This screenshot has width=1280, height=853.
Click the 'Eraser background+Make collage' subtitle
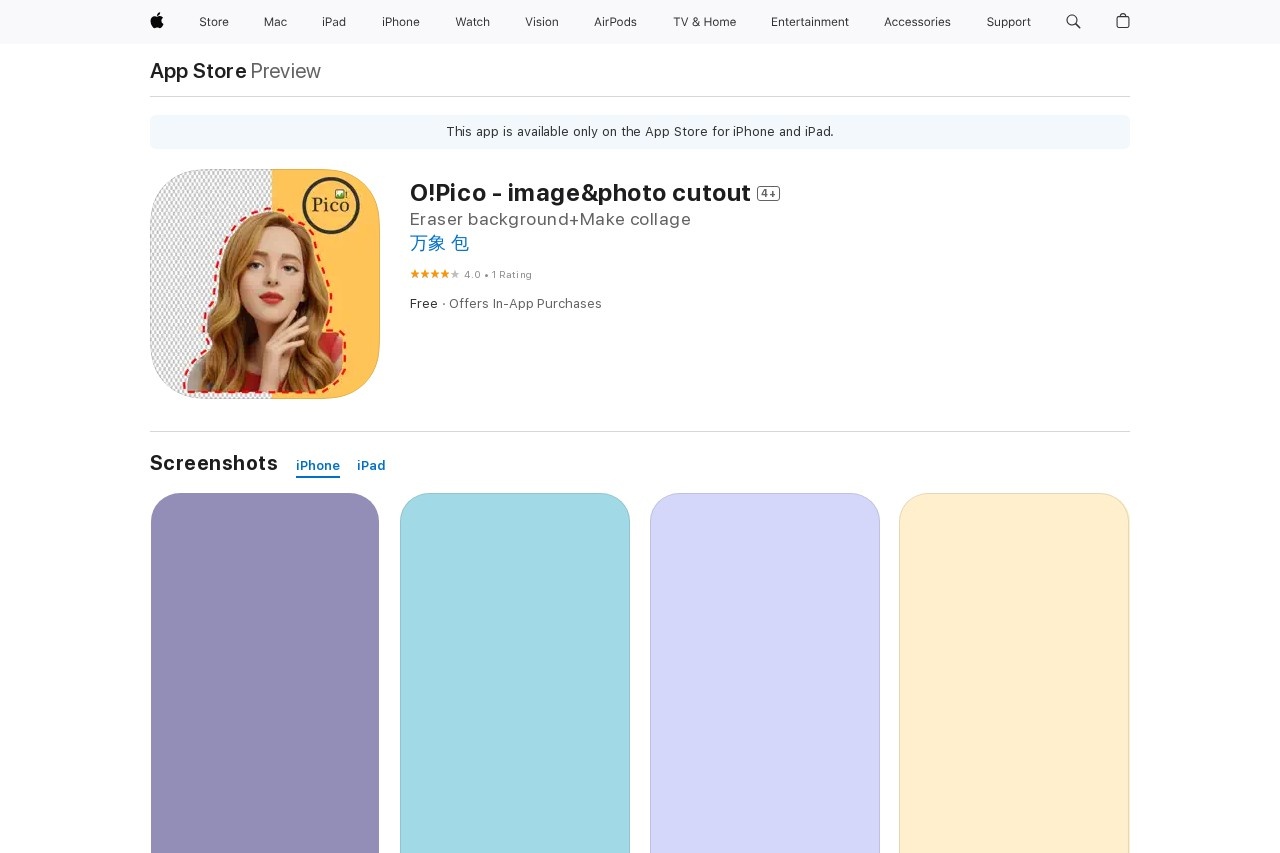click(x=550, y=219)
